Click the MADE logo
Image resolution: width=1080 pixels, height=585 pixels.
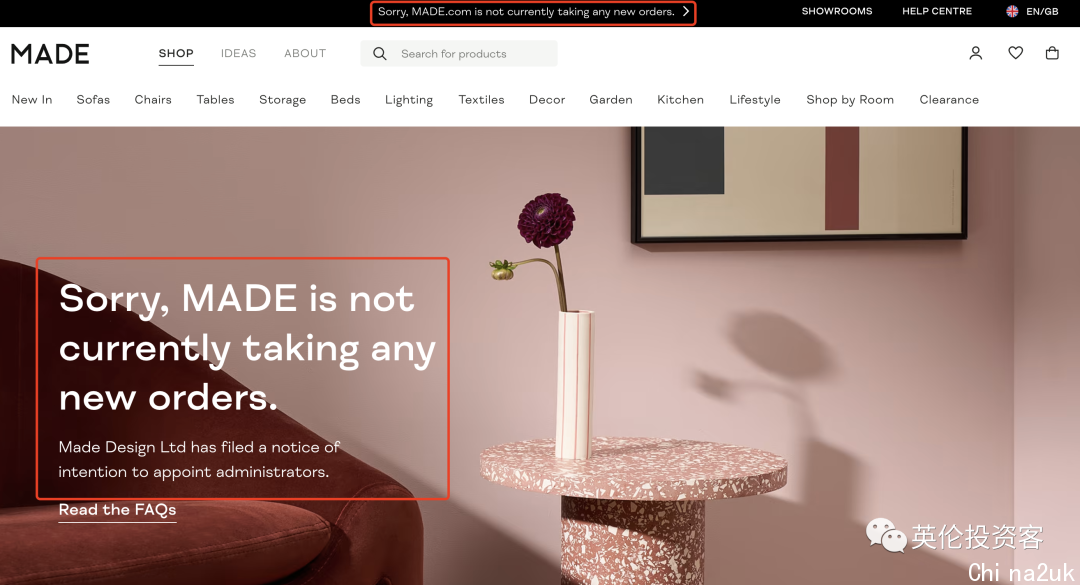click(x=50, y=54)
